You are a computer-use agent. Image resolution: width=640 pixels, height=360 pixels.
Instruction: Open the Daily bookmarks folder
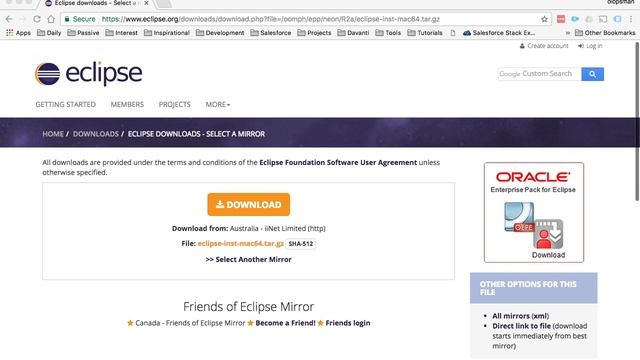pyautogui.click(x=49, y=33)
